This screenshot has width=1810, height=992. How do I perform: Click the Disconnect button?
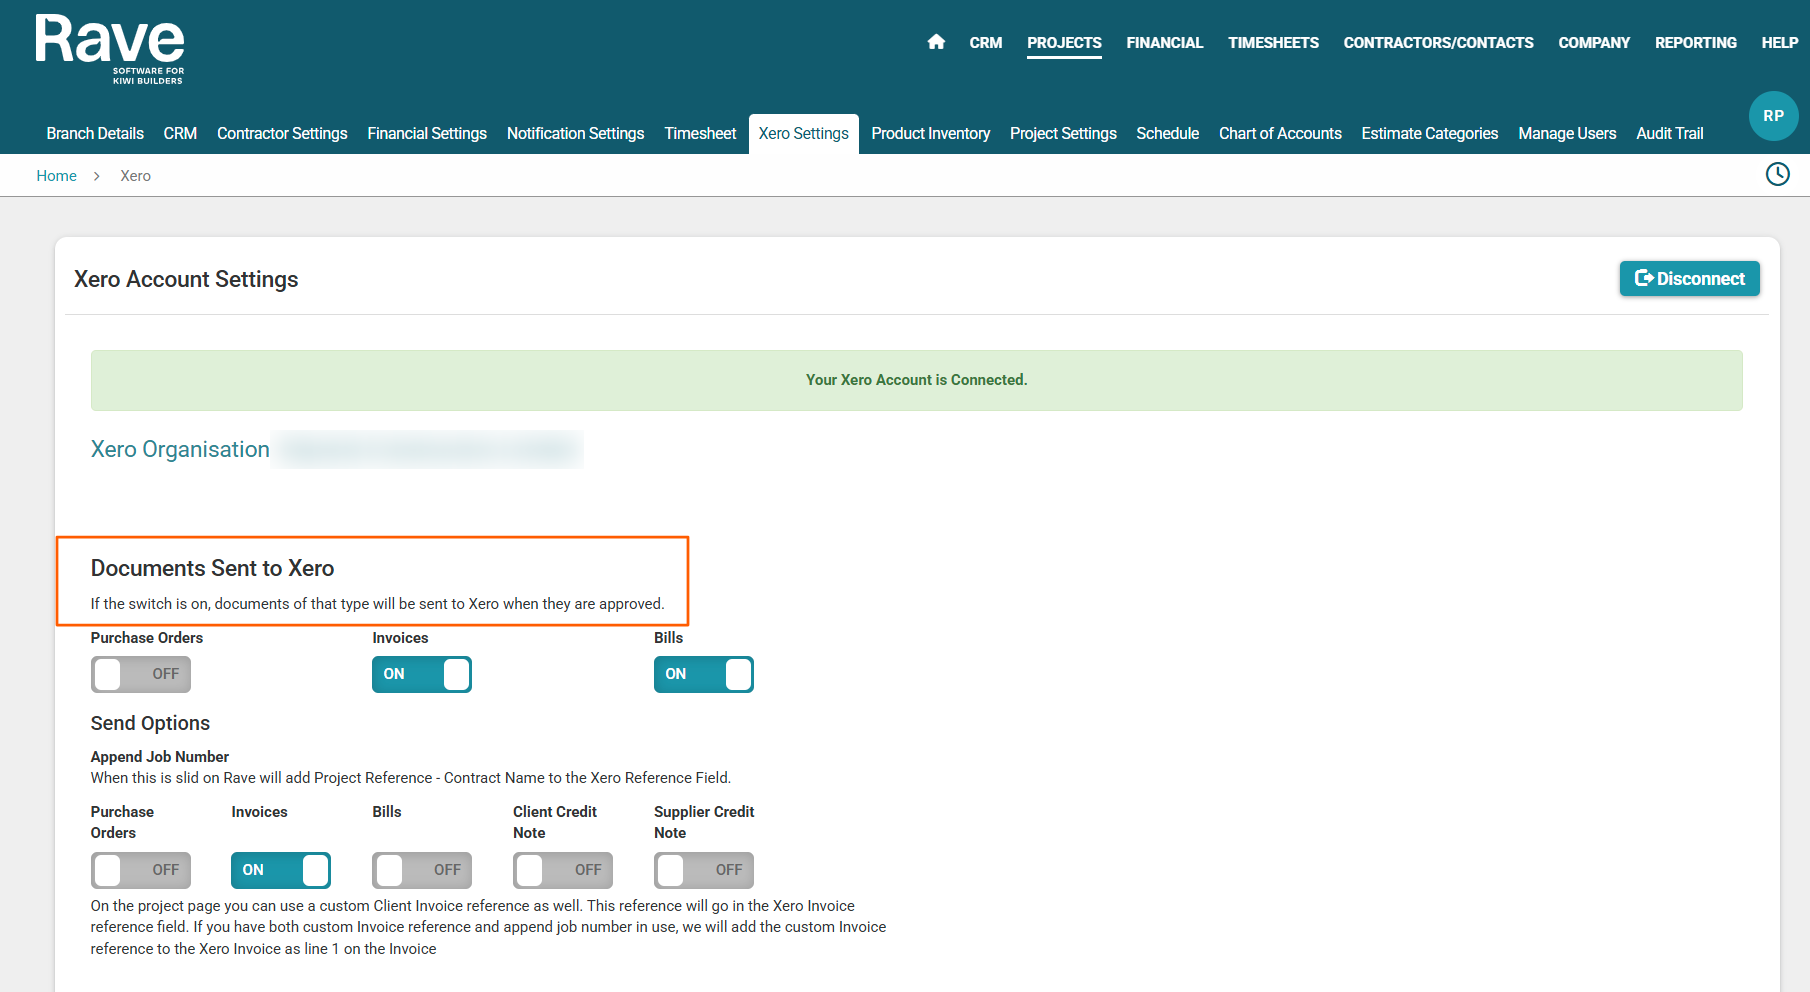(1689, 279)
